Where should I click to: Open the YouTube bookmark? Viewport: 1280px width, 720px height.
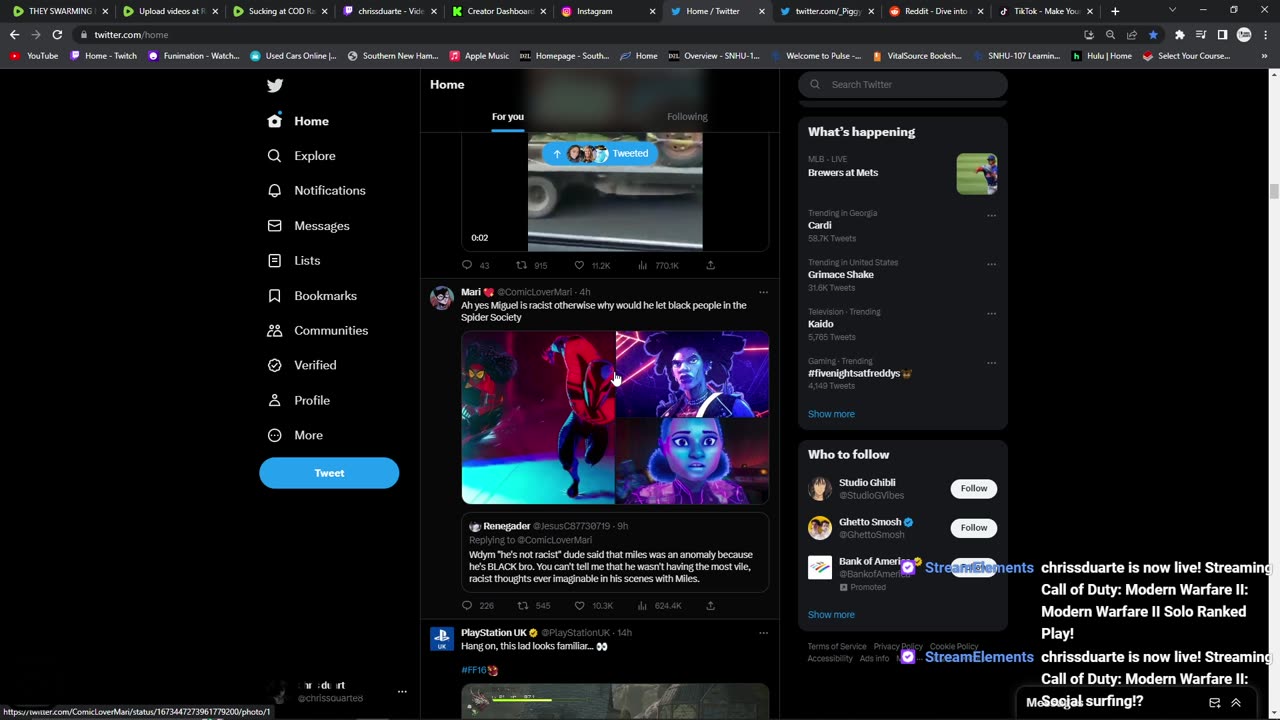(34, 56)
